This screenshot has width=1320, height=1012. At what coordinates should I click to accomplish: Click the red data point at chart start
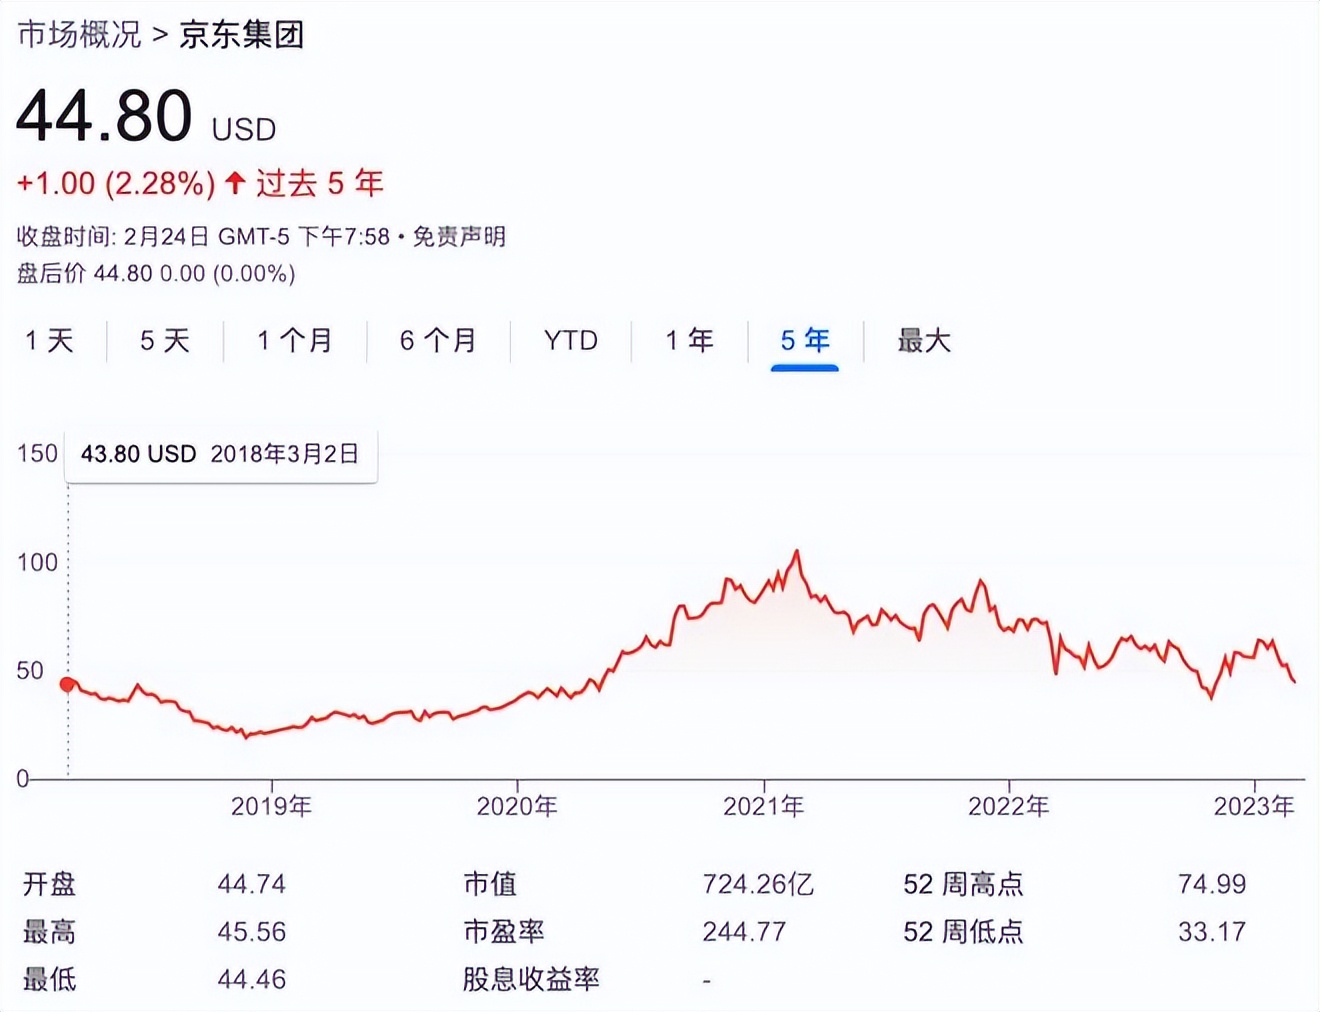coord(67,684)
